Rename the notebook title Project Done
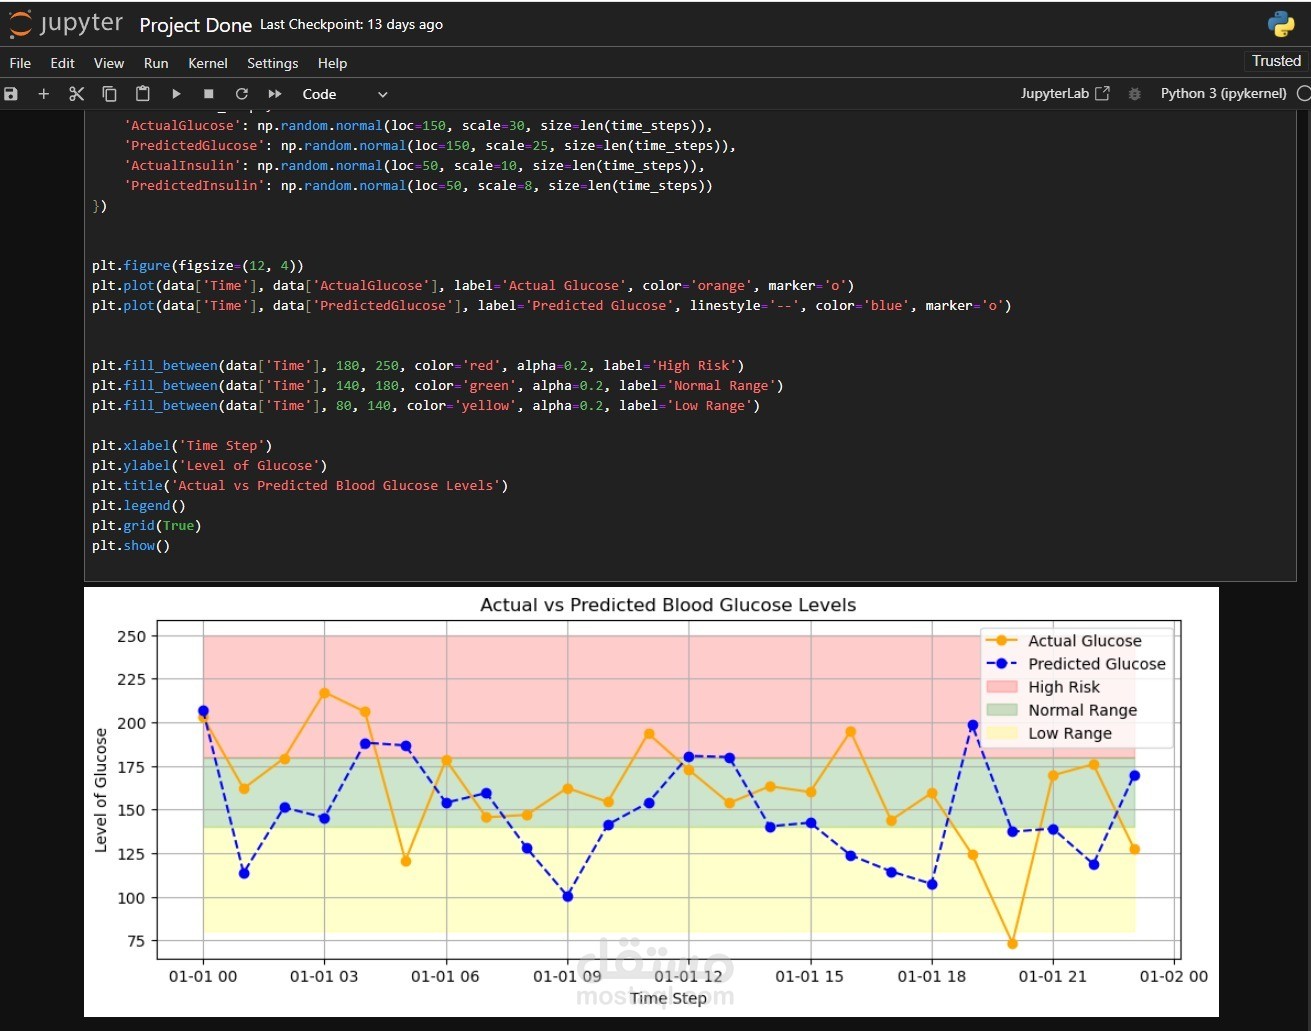This screenshot has width=1311, height=1031. (x=195, y=25)
